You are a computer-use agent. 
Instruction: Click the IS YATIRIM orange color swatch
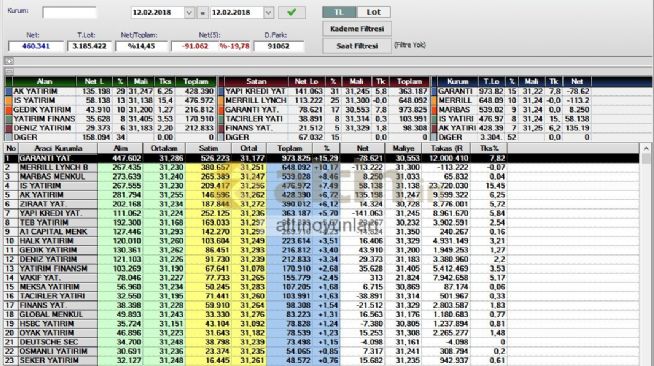(8, 100)
